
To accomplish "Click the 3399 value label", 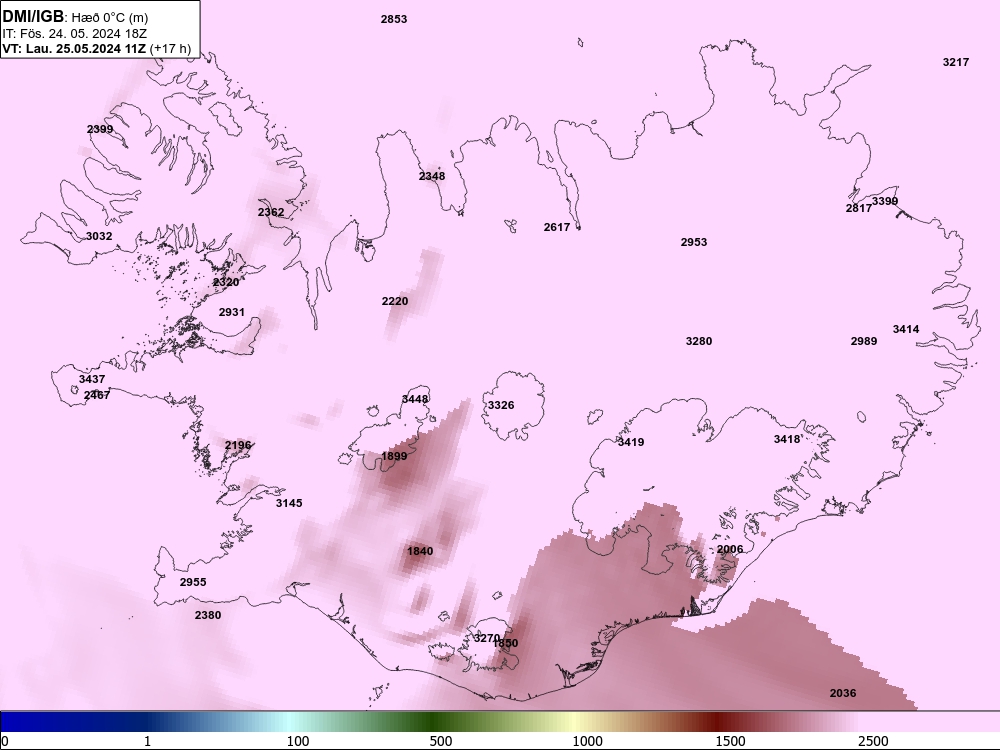I will [885, 201].
